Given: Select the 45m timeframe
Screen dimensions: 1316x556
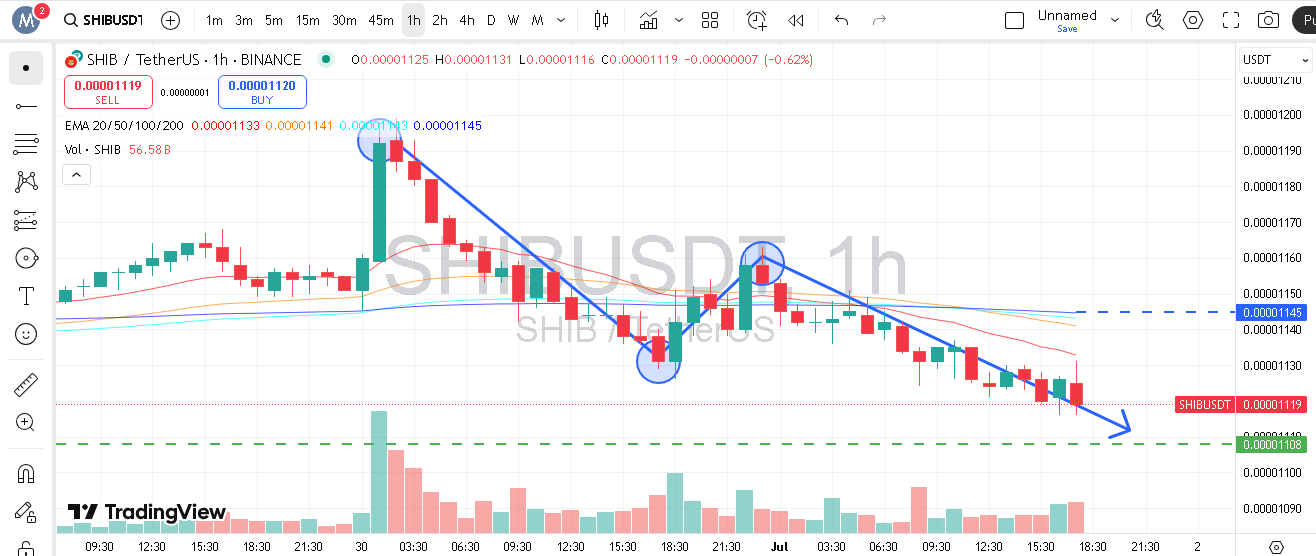Looking at the screenshot, I should [x=381, y=20].
